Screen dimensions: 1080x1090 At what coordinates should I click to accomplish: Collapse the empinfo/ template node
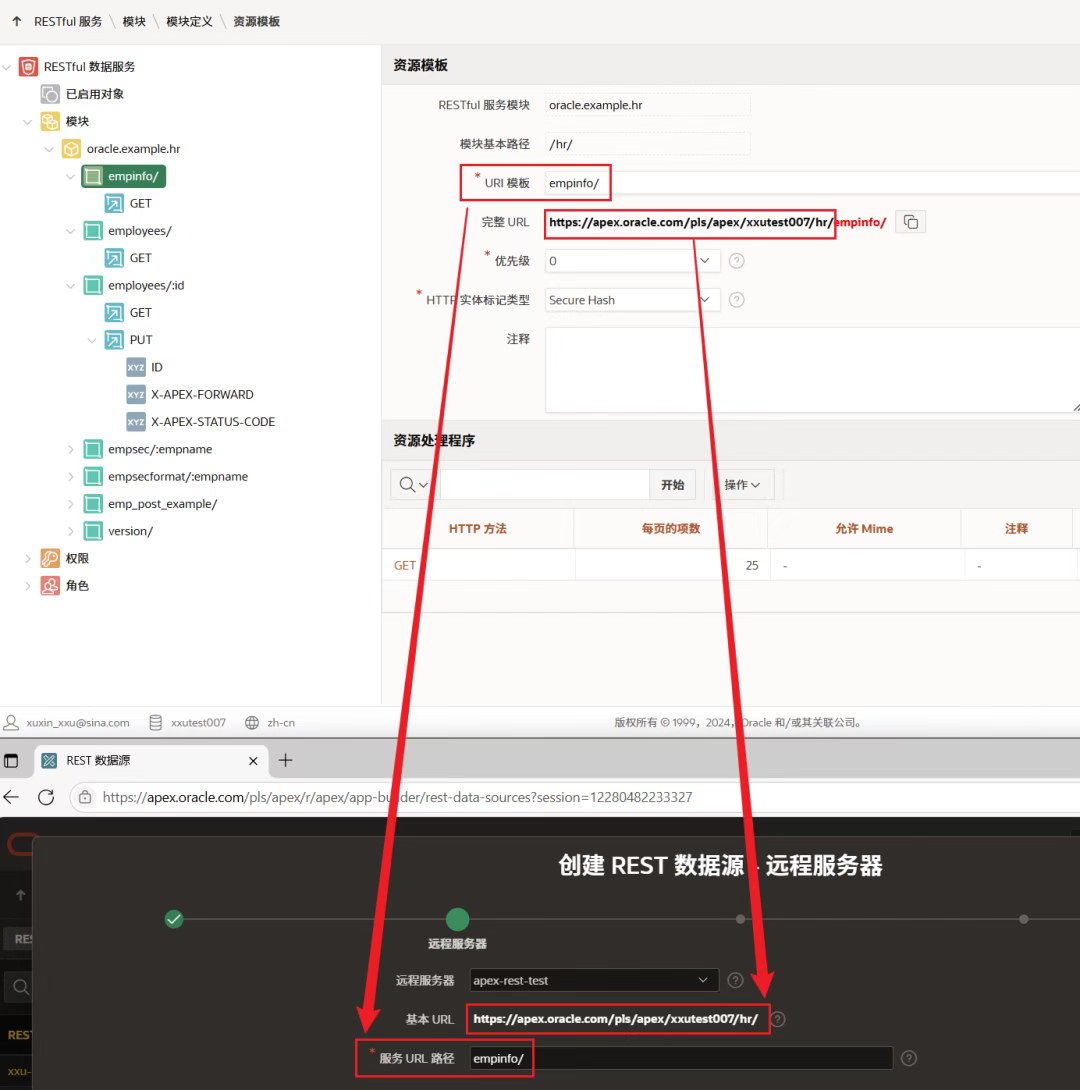pyautogui.click(x=70, y=177)
